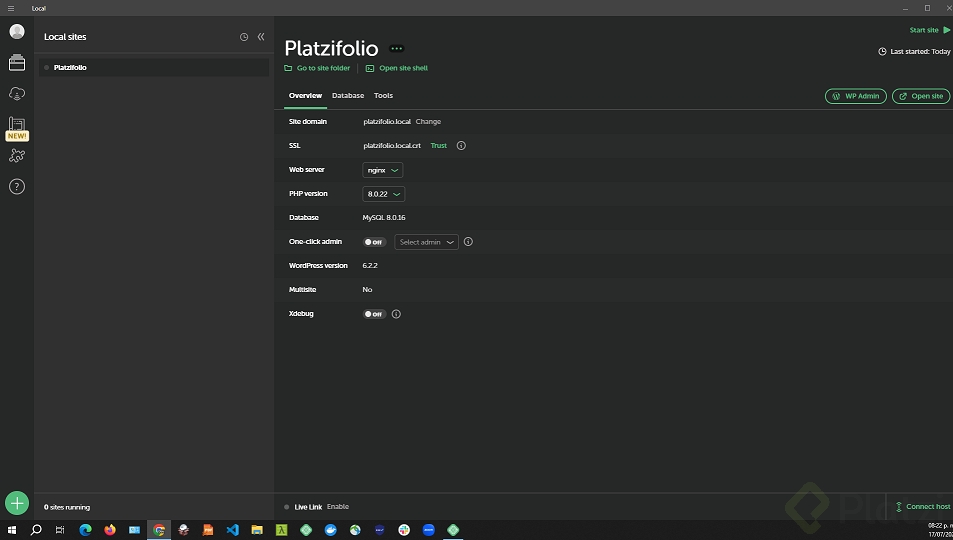Image resolution: width=953 pixels, height=540 pixels.
Task: Open the PHP version 8.0.22 dropdown
Action: pyautogui.click(x=384, y=194)
